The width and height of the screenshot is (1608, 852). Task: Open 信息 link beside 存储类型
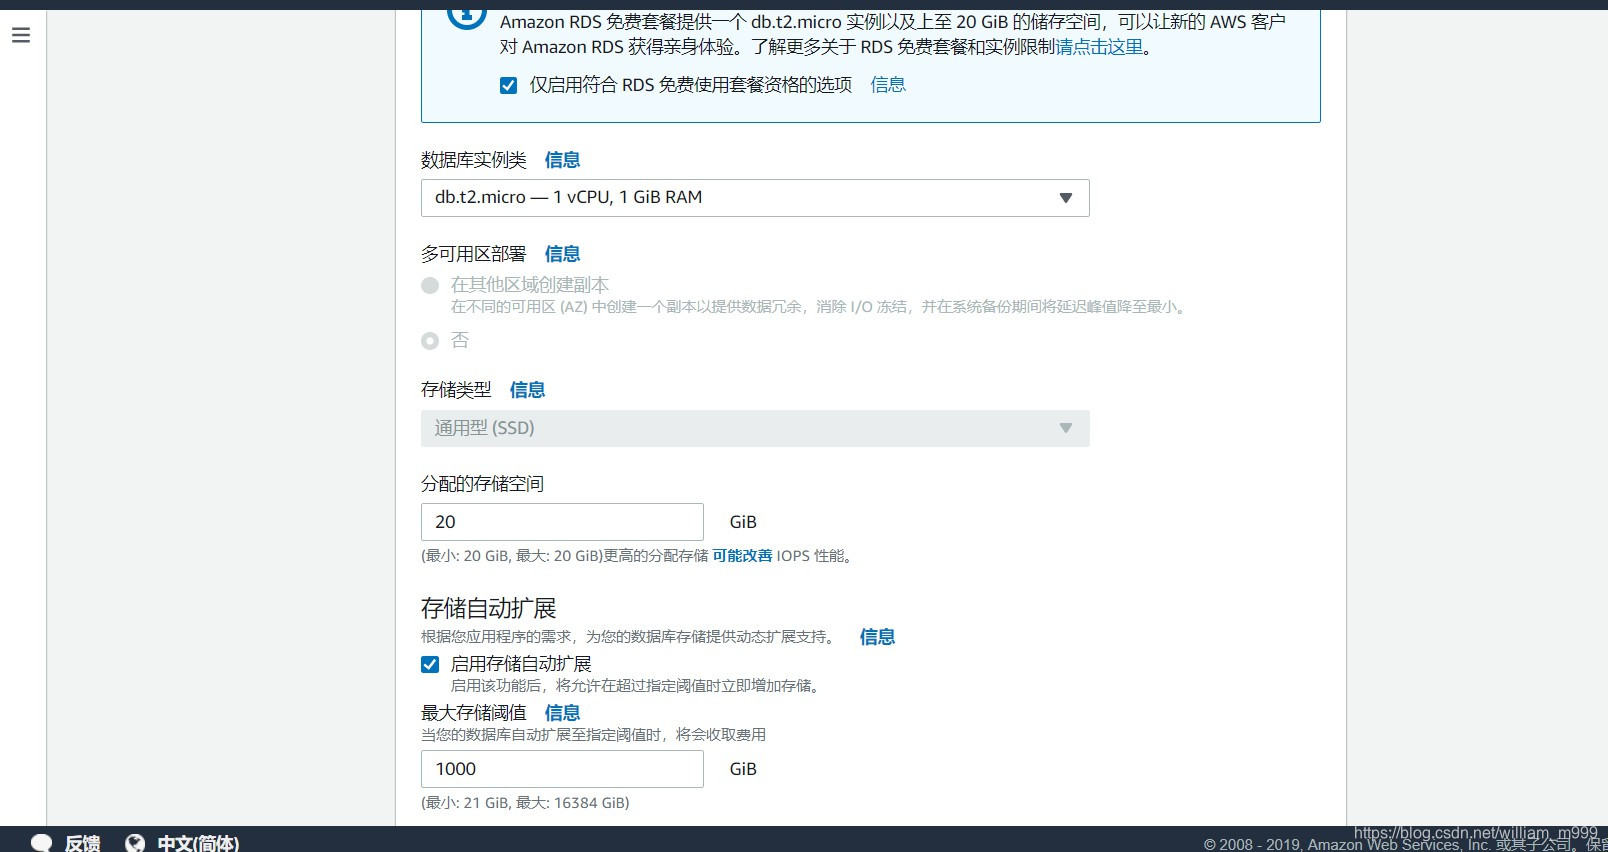pyautogui.click(x=527, y=390)
